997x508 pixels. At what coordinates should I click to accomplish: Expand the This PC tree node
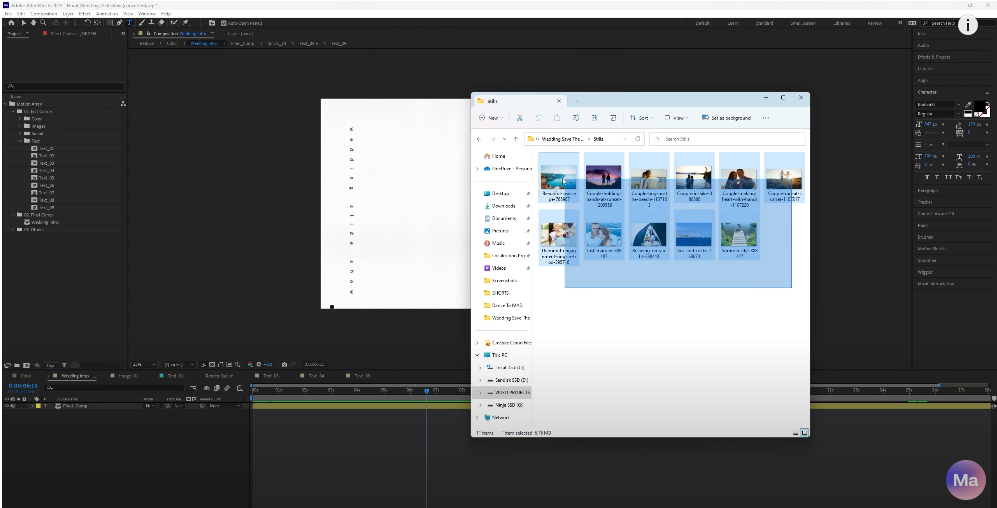tap(477, 355)
